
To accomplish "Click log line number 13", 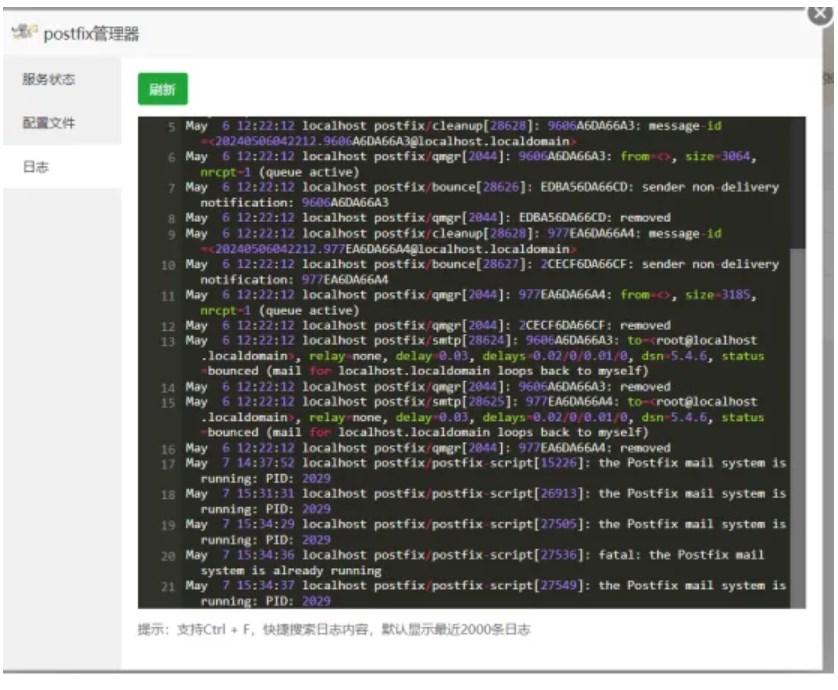I will pyautogui.click(x=168, y=342).
